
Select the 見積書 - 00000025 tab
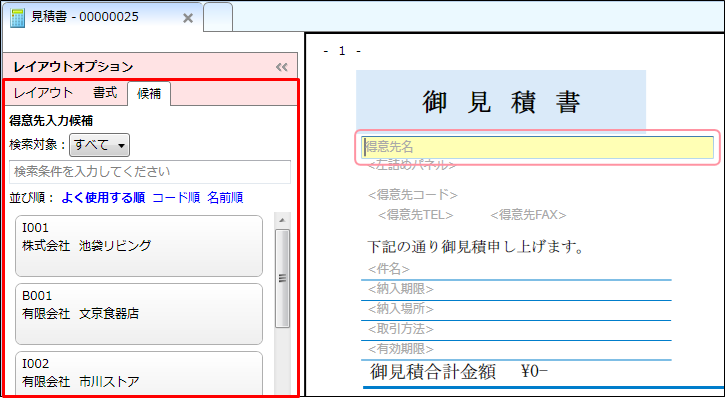point(103,17)
